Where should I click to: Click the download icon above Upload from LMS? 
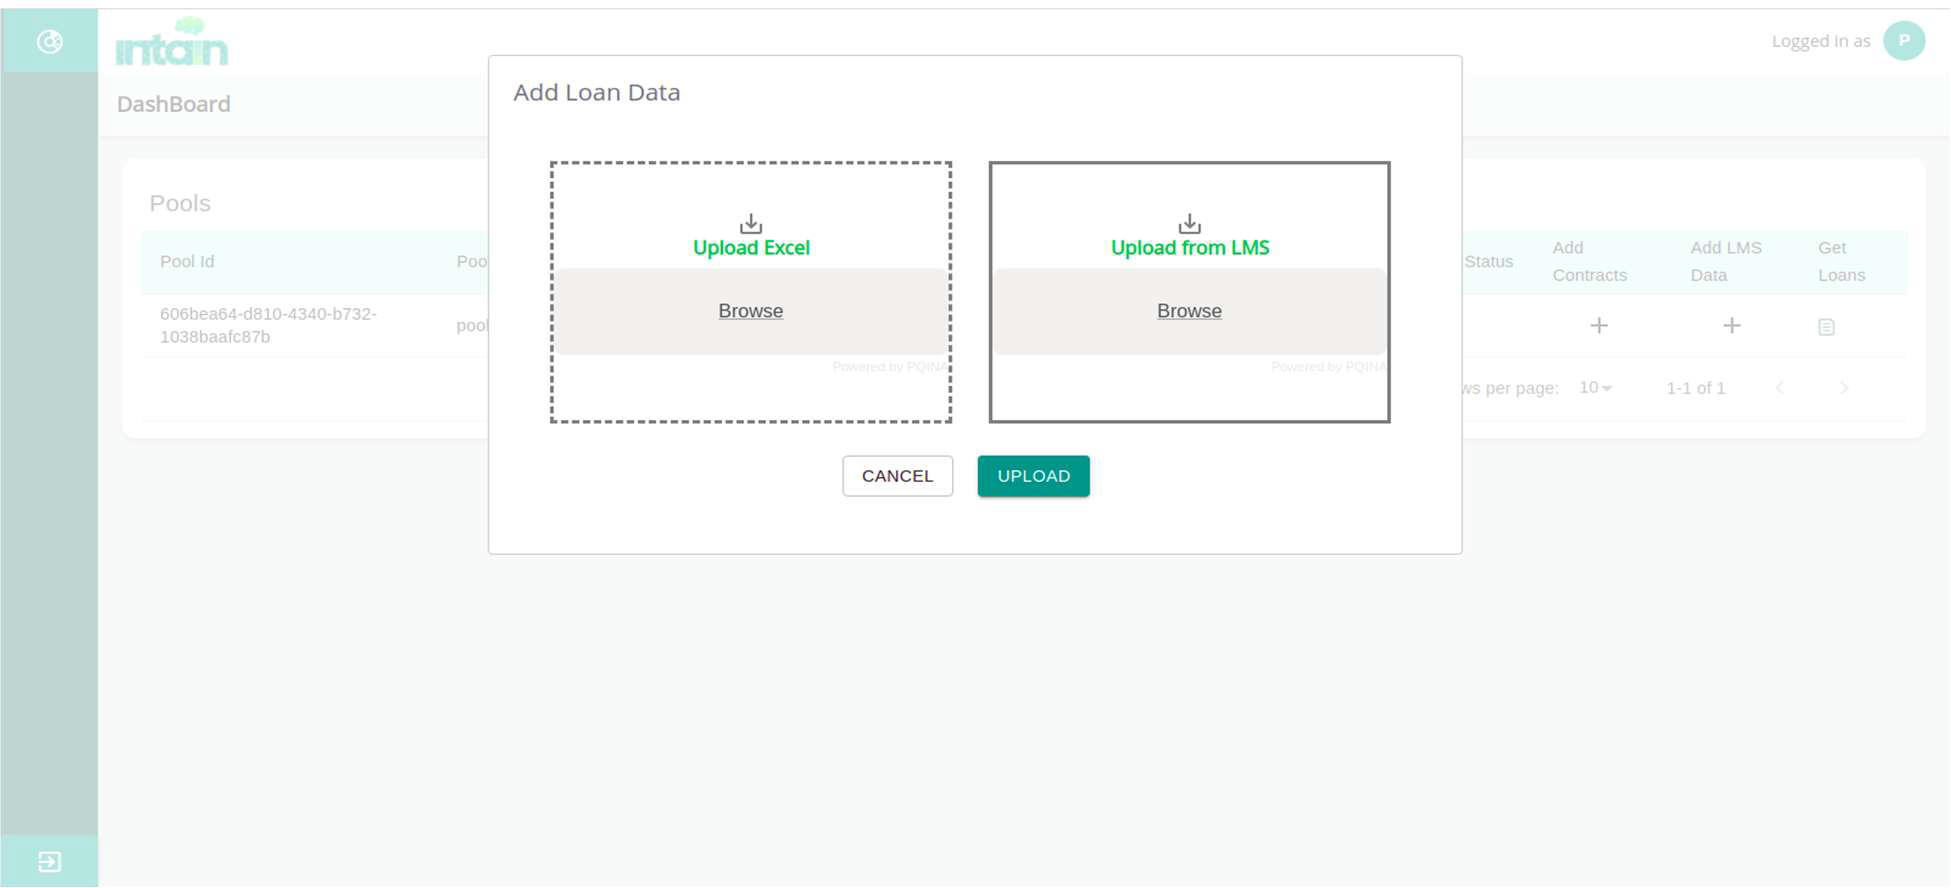point(1189,224)
